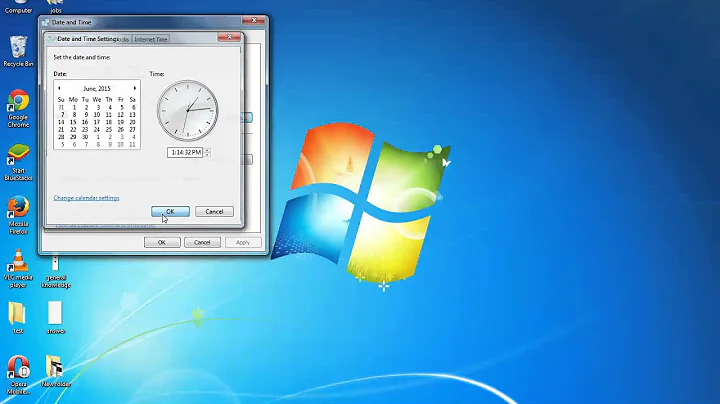This screenshot has width=720, height=404.
Task: Select June 14 in the calendar
Action: tap(61, 122)
